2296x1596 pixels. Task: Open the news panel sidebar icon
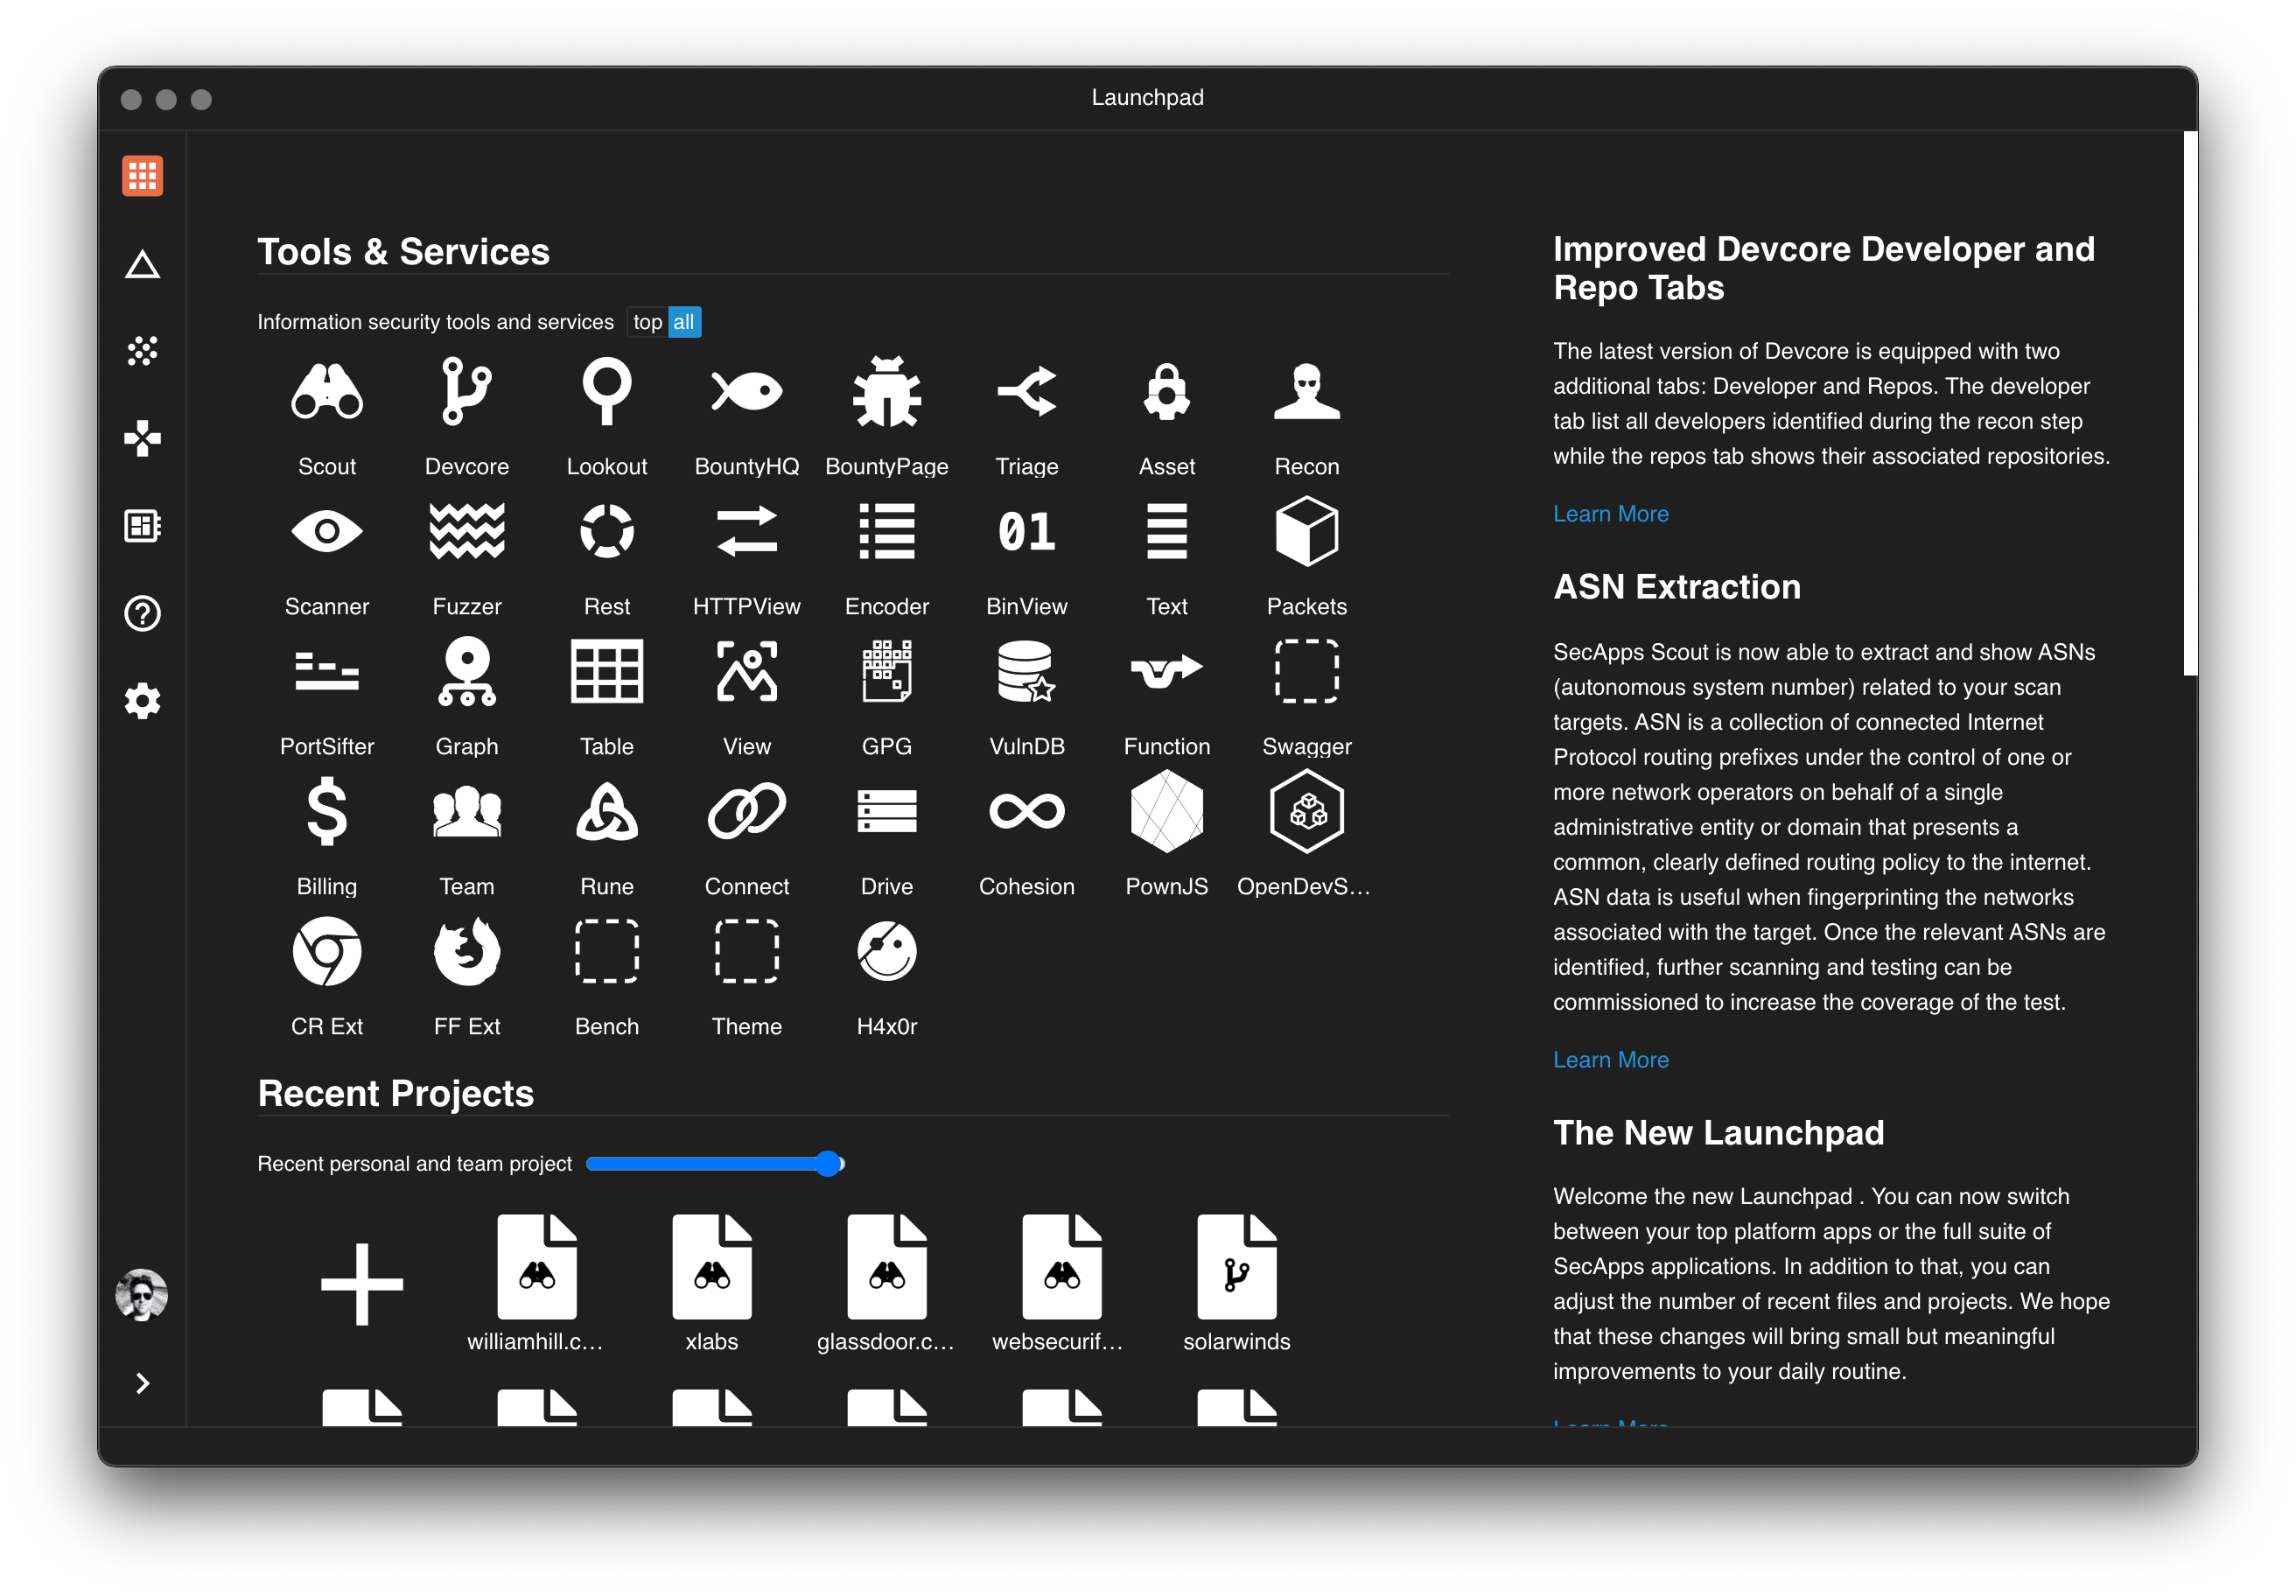(143, 526)
